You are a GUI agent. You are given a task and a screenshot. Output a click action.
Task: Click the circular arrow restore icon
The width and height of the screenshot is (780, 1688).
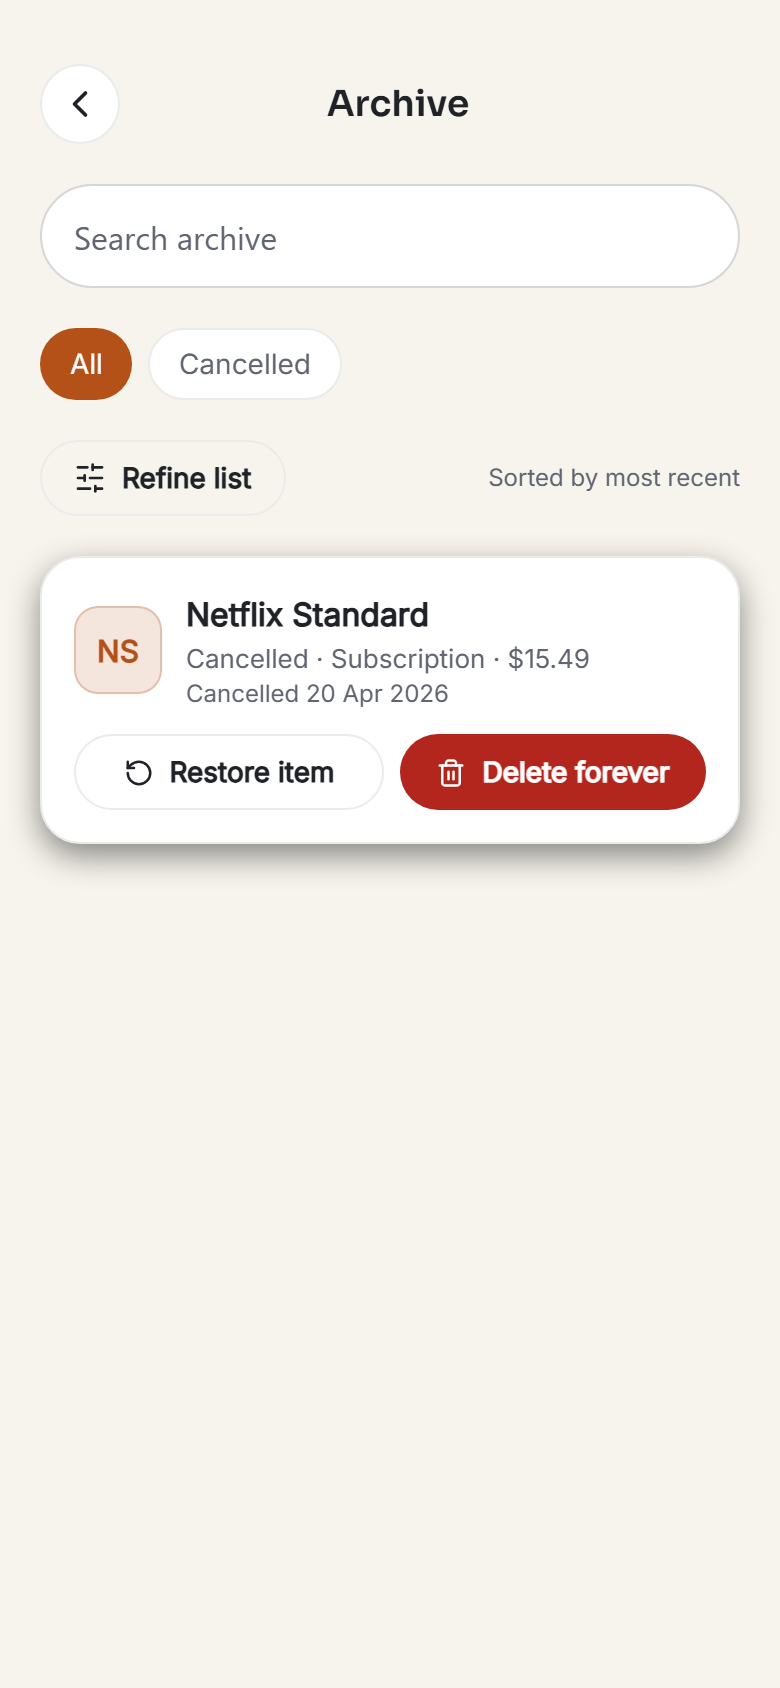(139, 773)
